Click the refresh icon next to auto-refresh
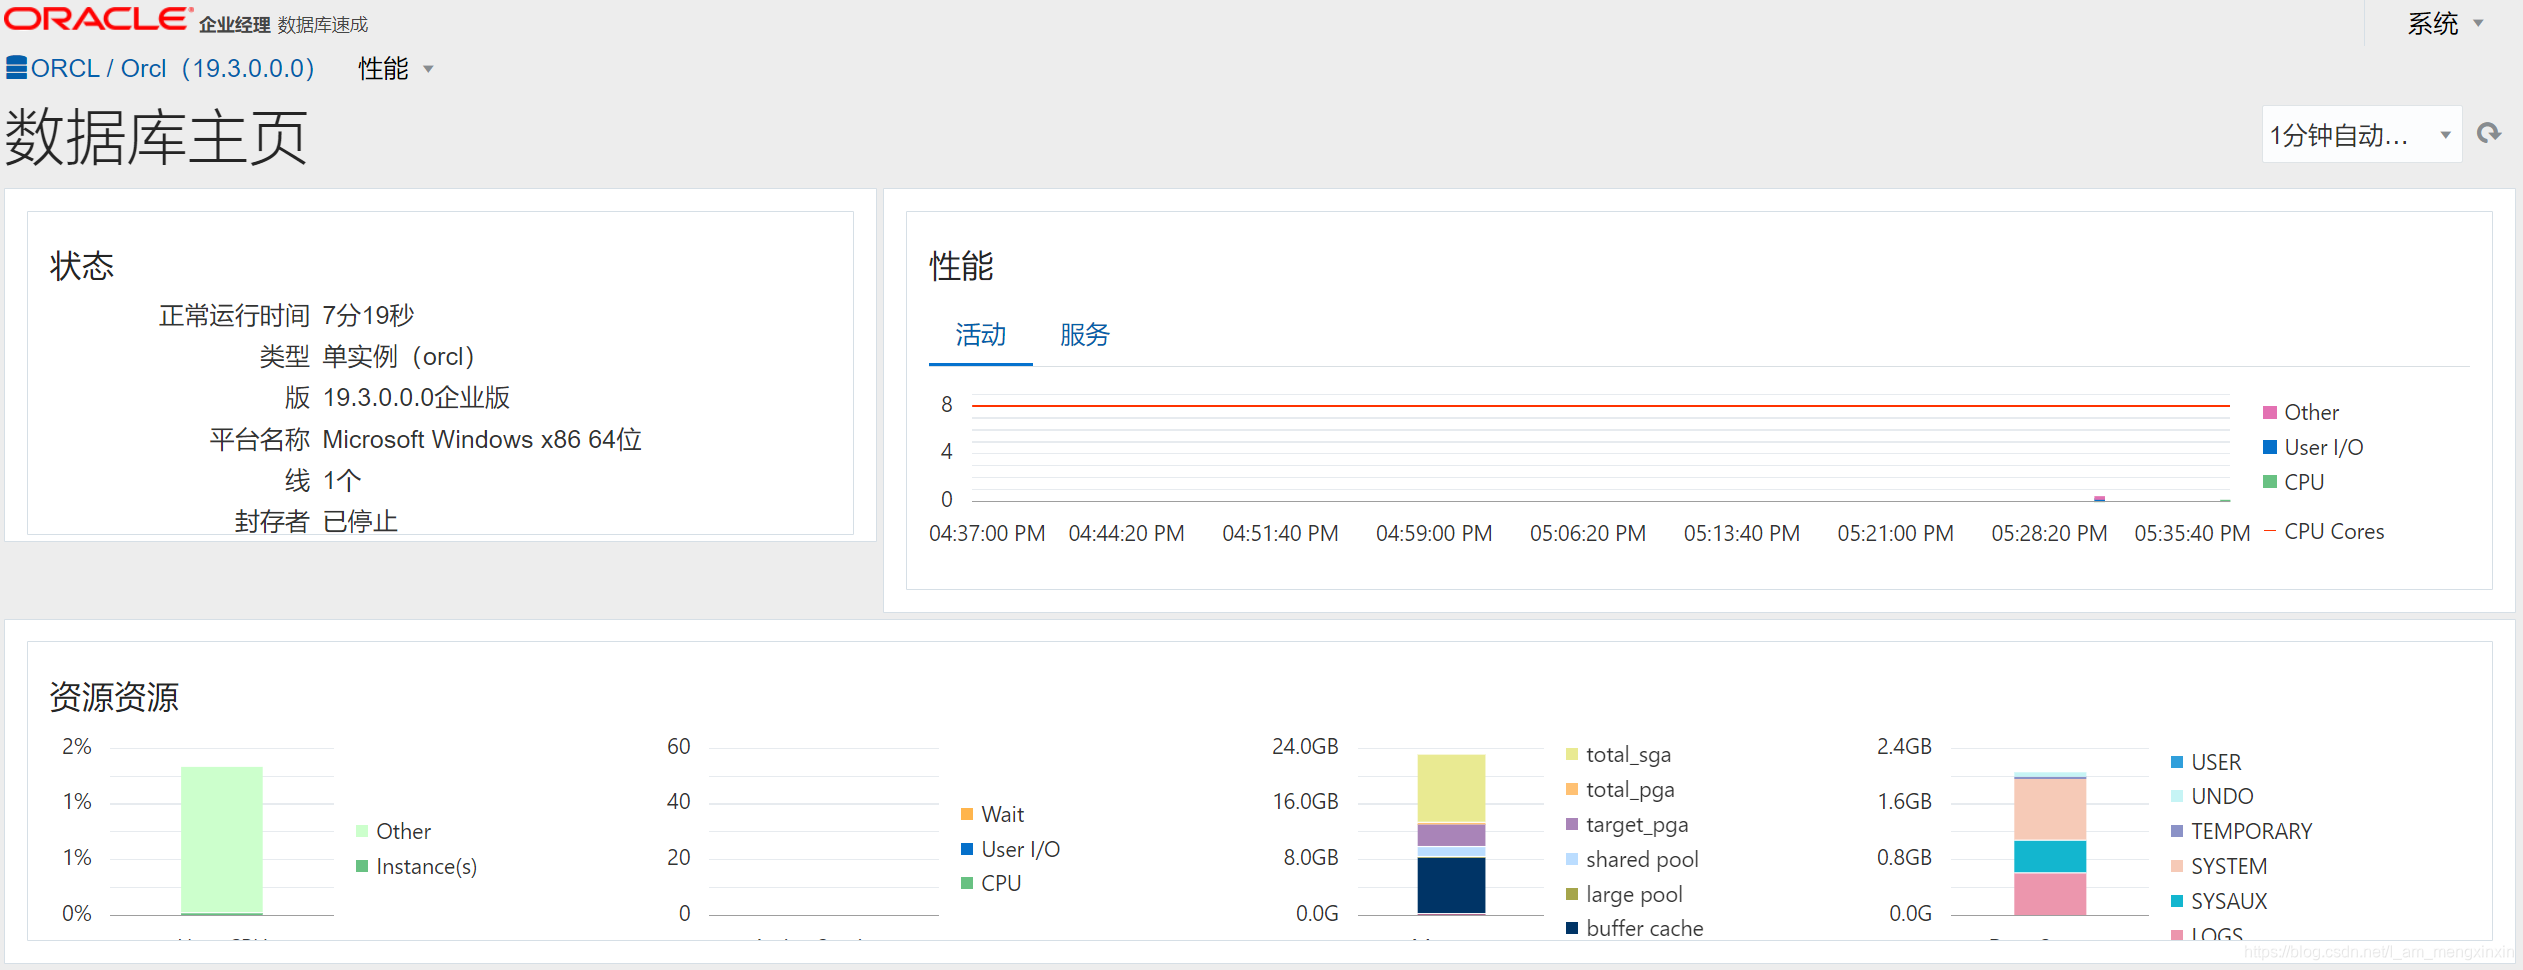This screenshot has height=970, width=2523. (x=2488, y=134)
